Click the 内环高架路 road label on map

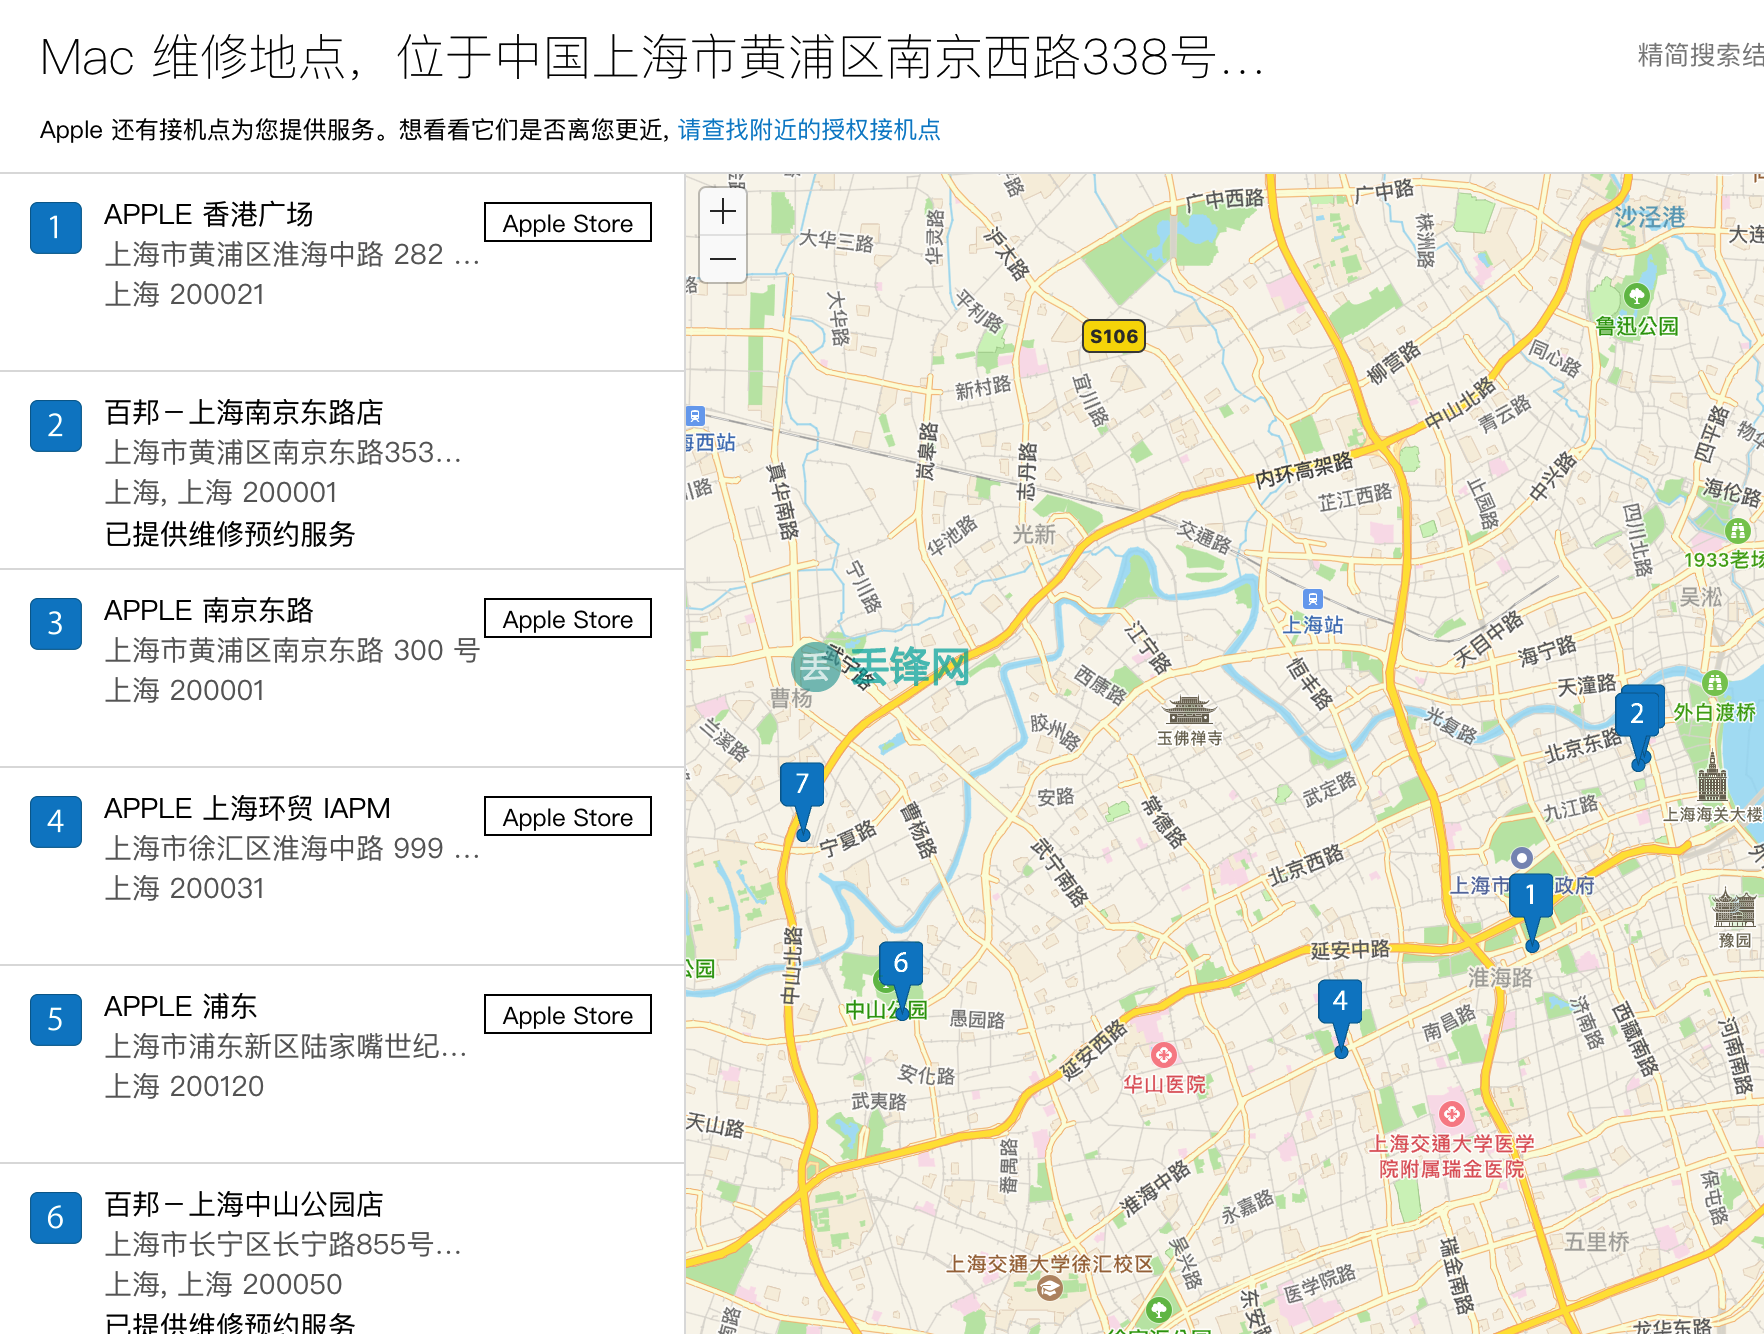(1304, 468)
